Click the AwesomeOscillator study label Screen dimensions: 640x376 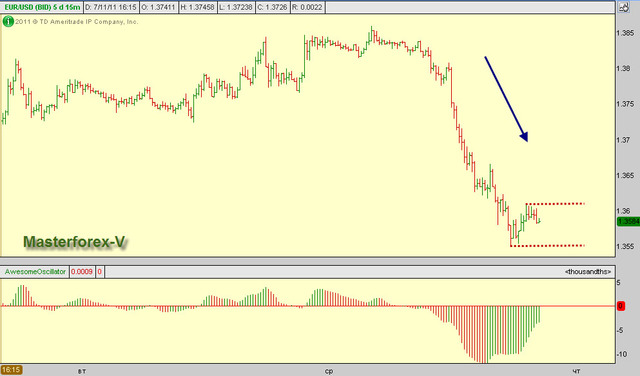35,271
